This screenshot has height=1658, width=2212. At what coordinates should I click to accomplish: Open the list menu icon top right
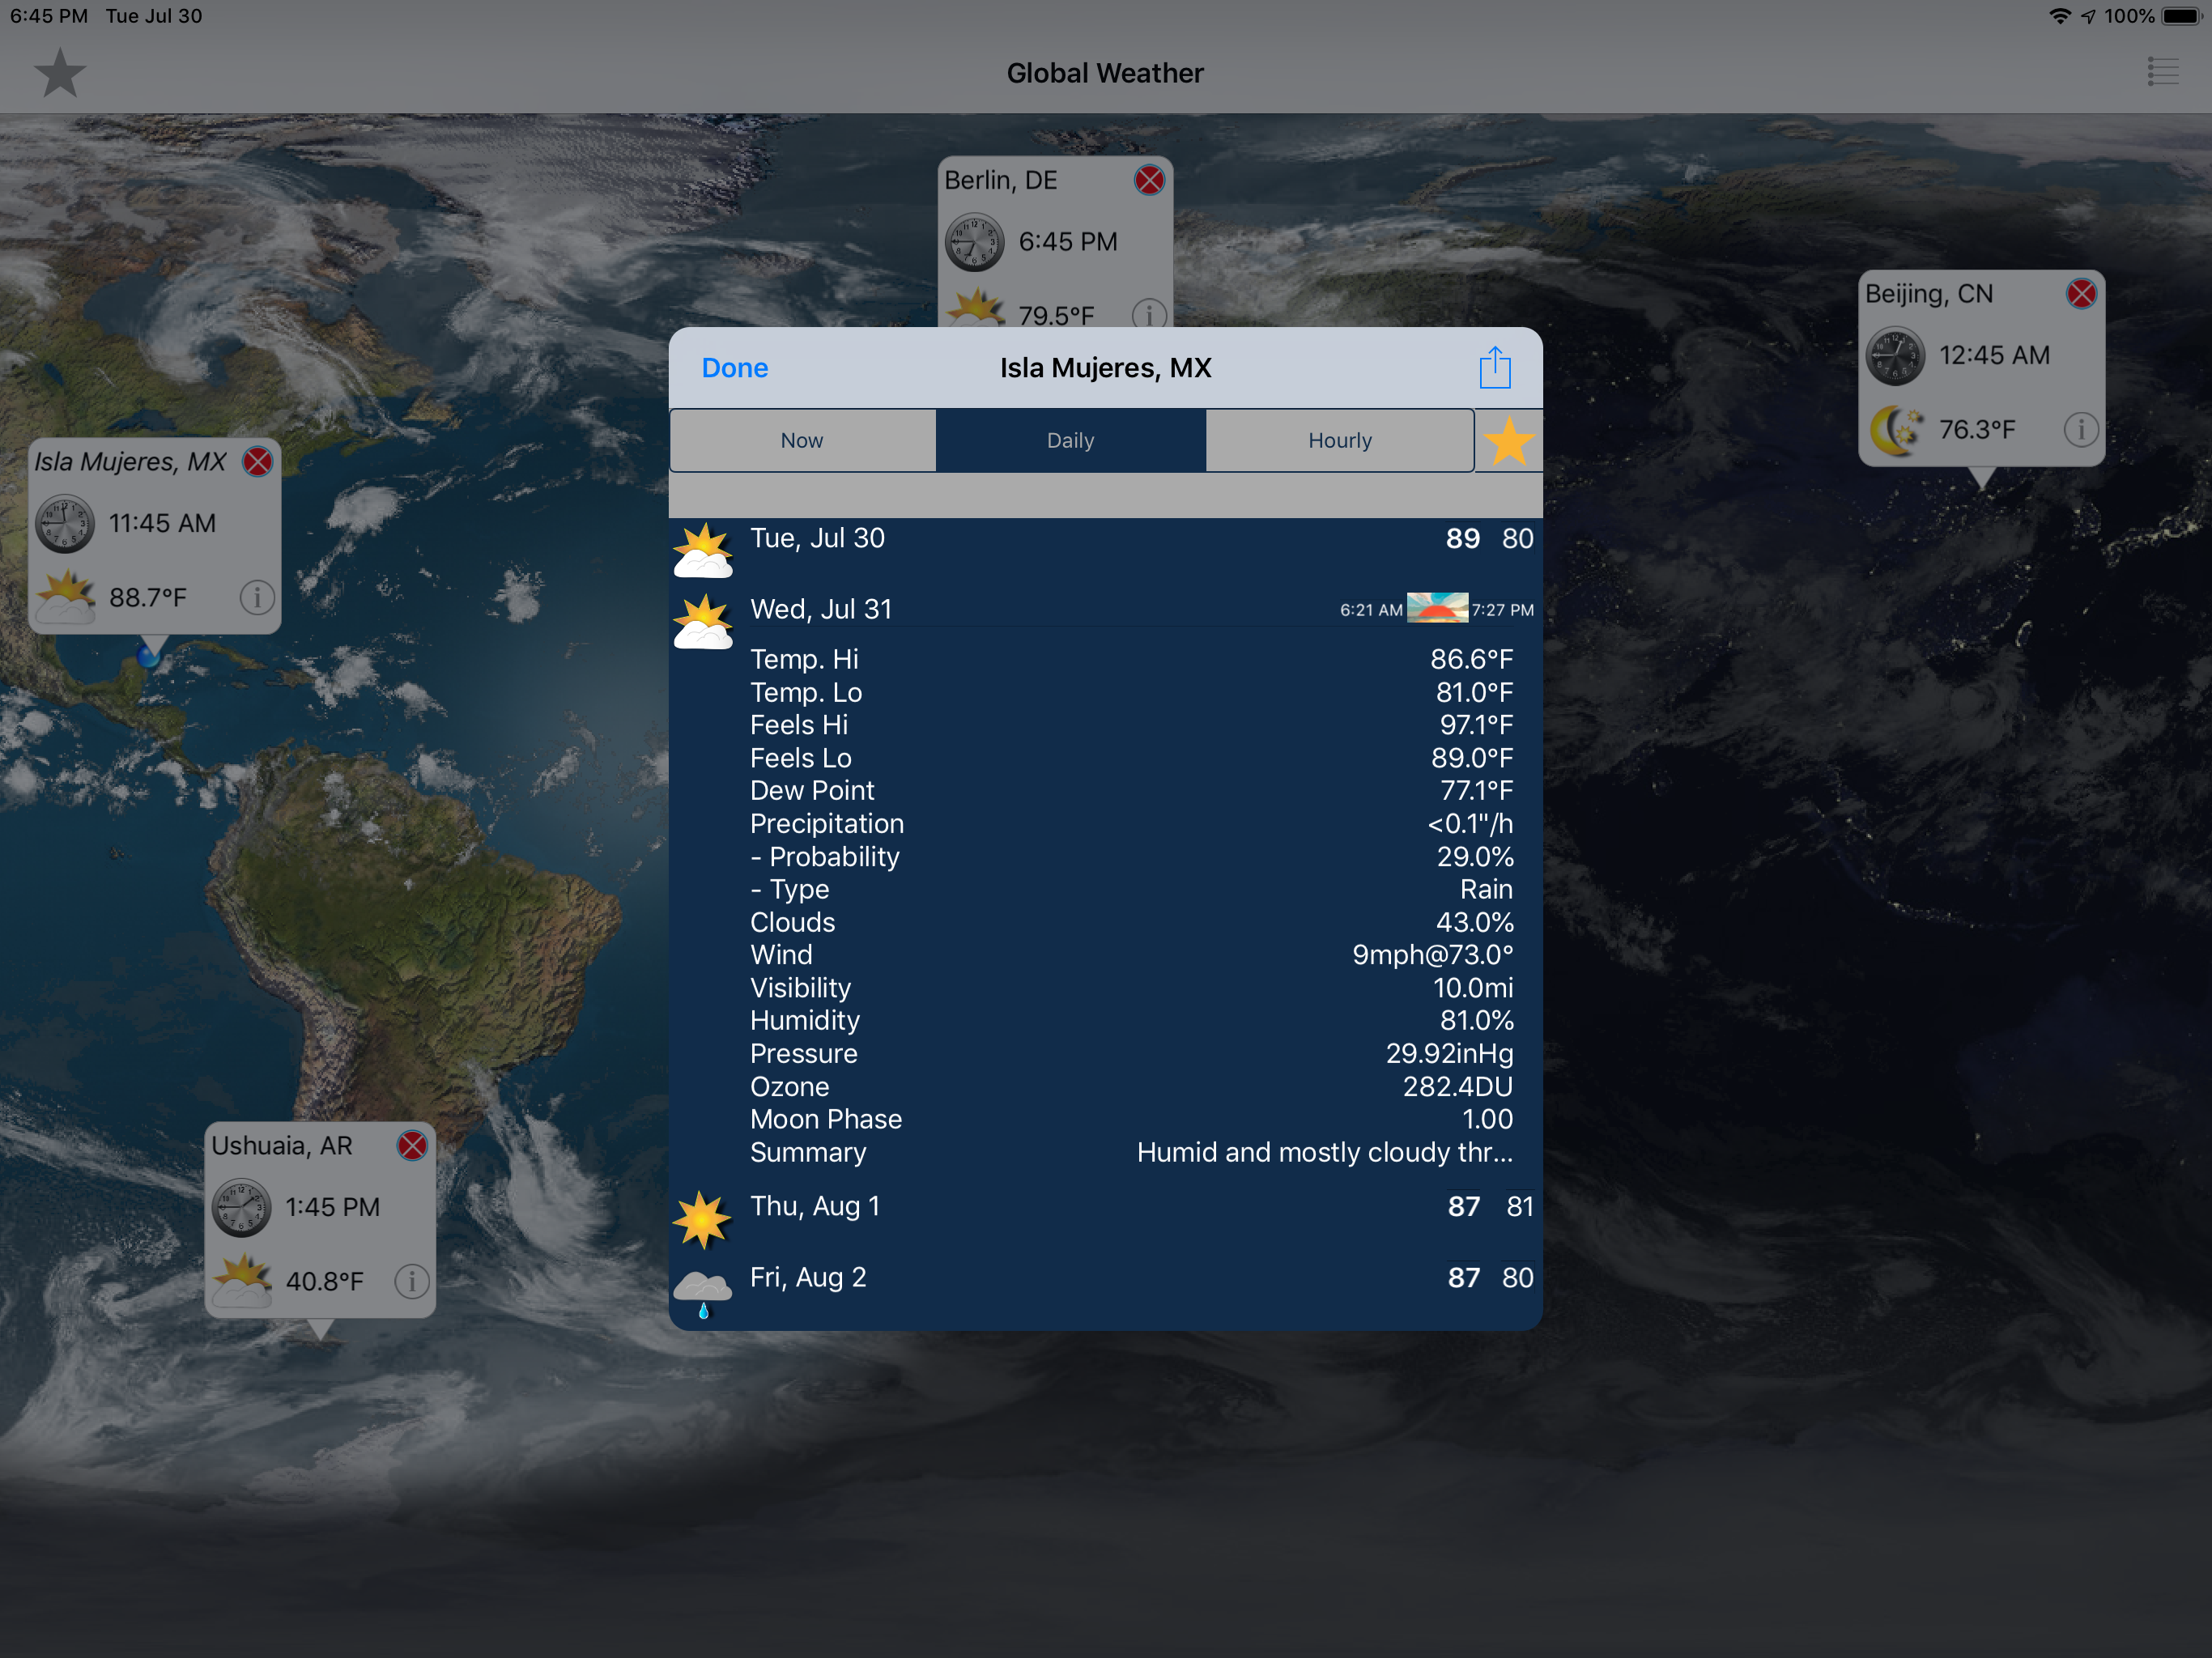coord(2162,72)
